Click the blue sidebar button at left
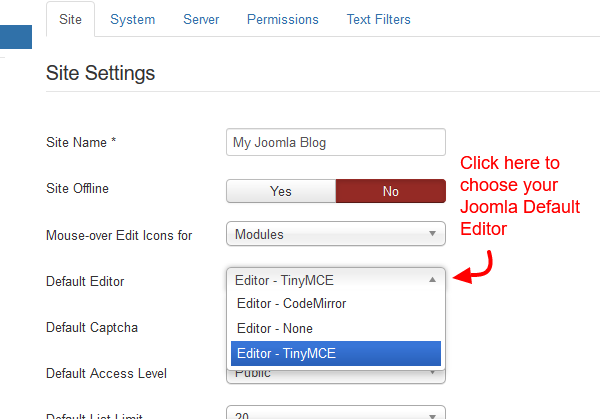600x419 pixels. pyautogui.click(x=16, y=37)
